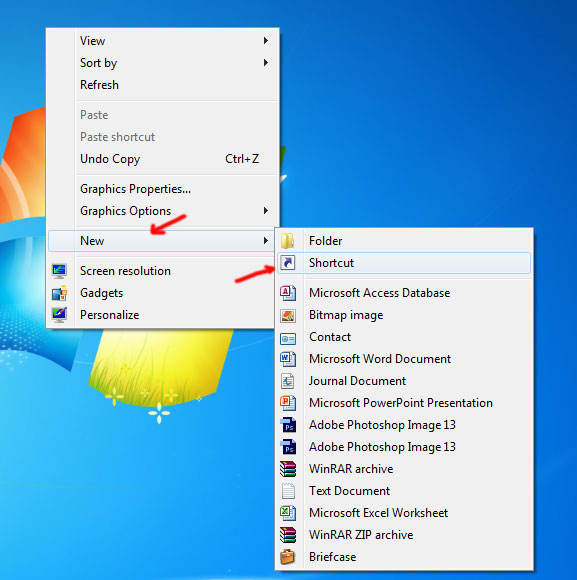
Task: Choose Refresh from the context menu
Action: point(163,85)
